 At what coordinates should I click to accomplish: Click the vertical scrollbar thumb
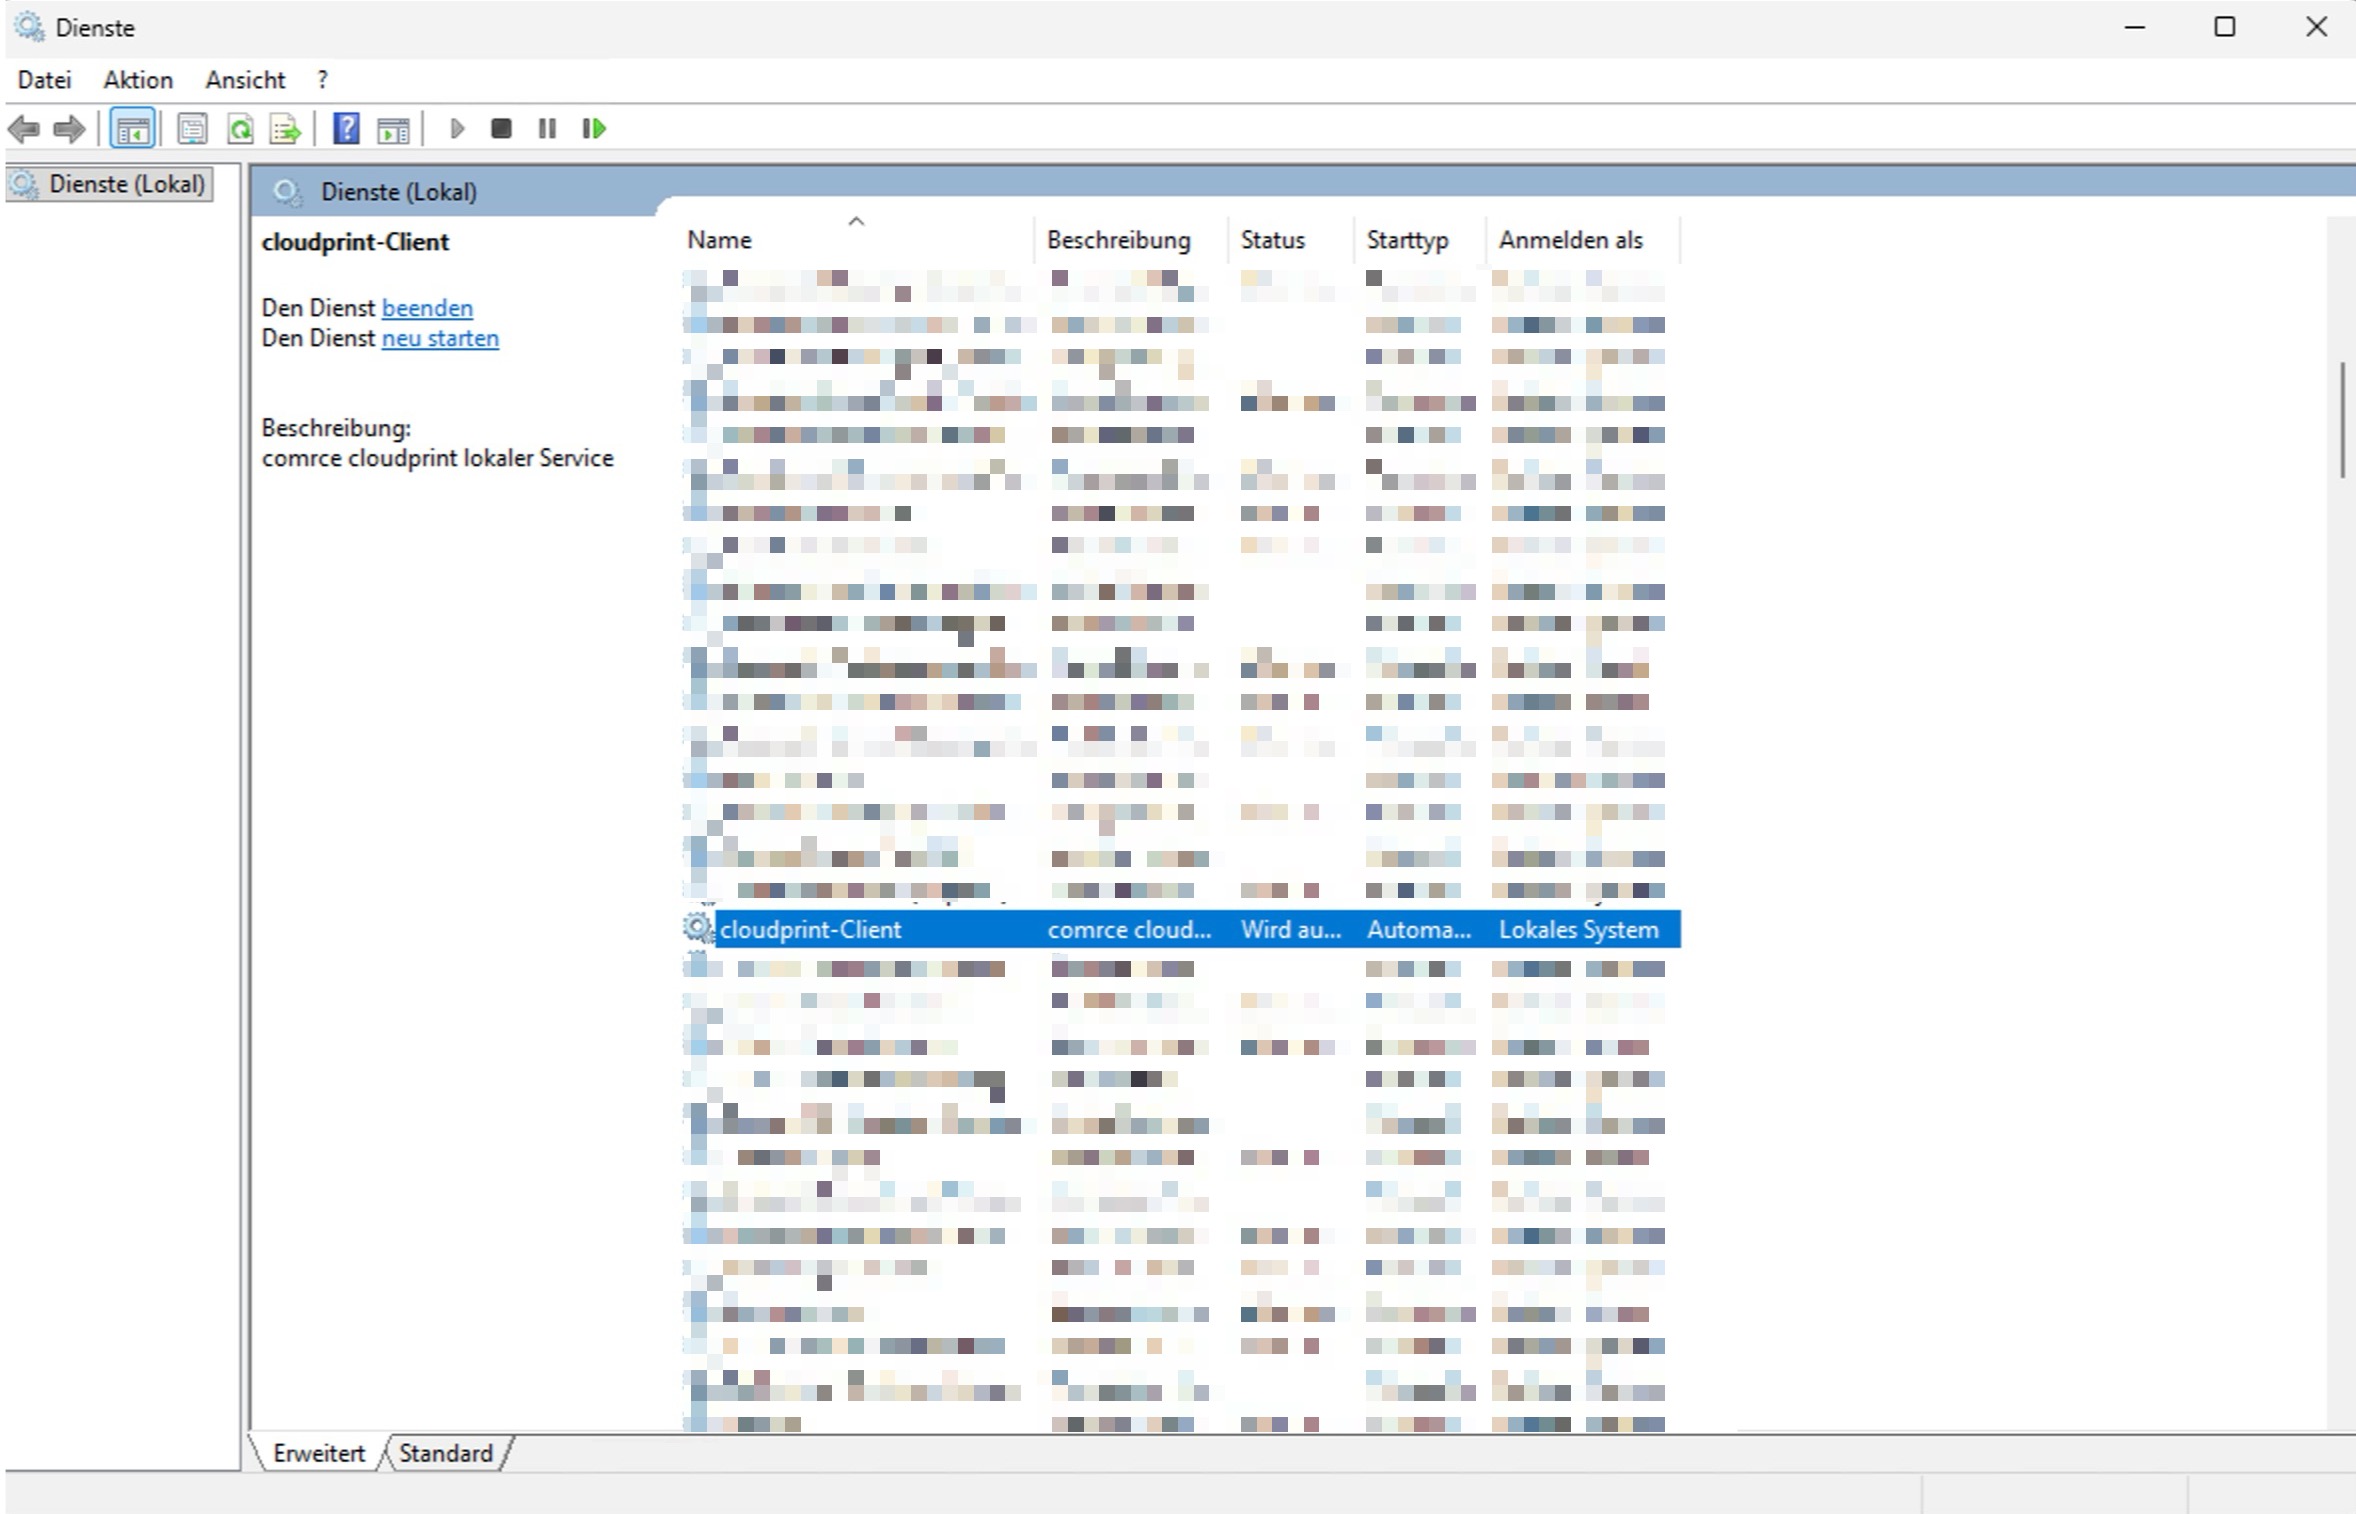[x=2341, y=420]
